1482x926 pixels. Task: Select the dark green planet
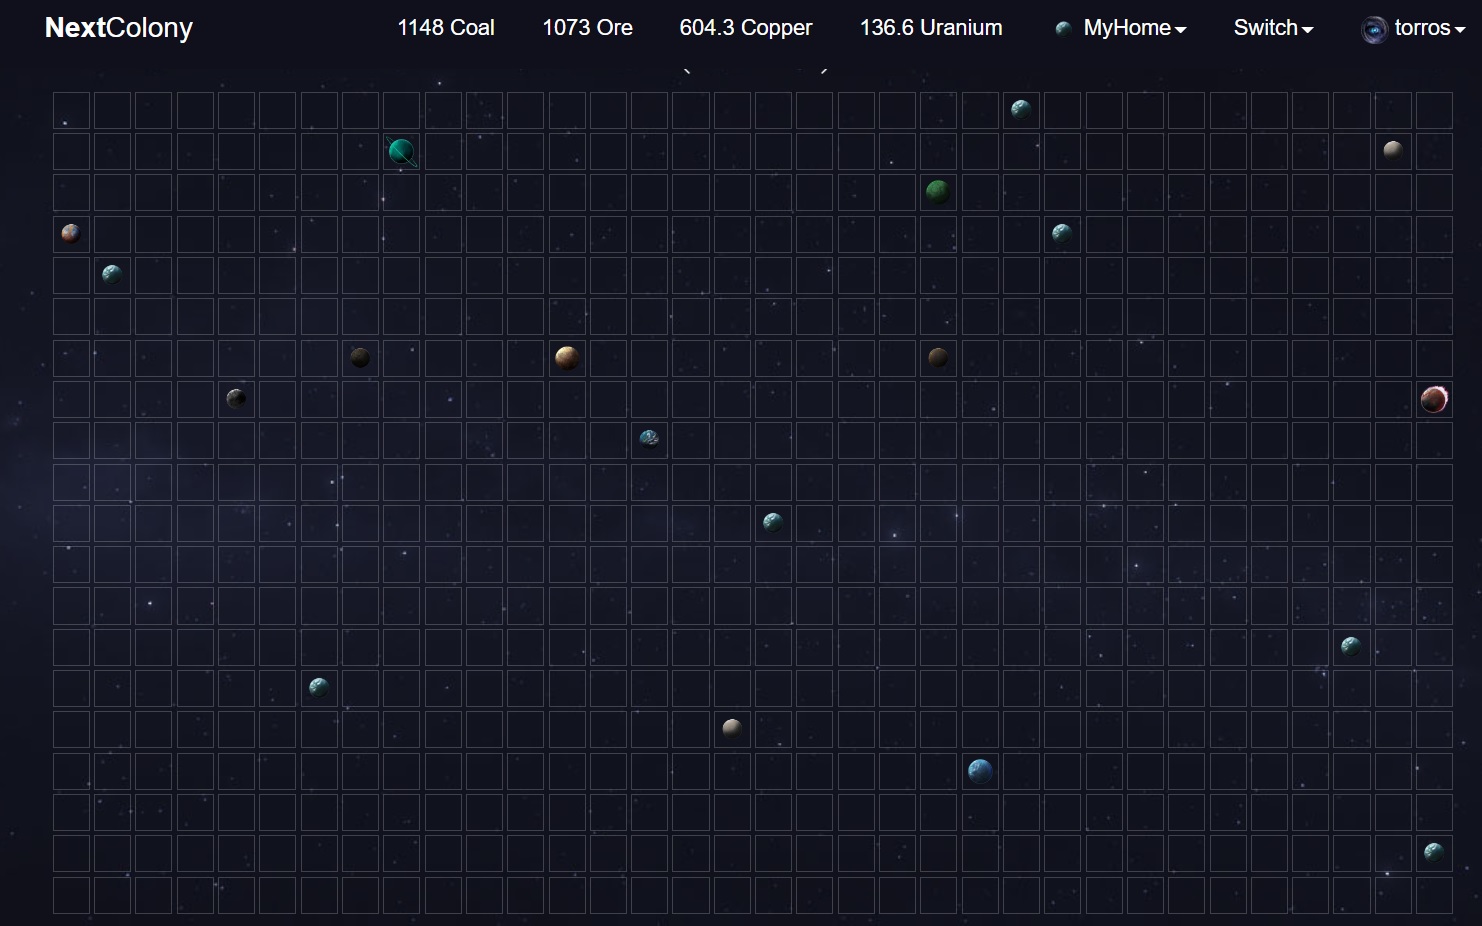(938, 191)
